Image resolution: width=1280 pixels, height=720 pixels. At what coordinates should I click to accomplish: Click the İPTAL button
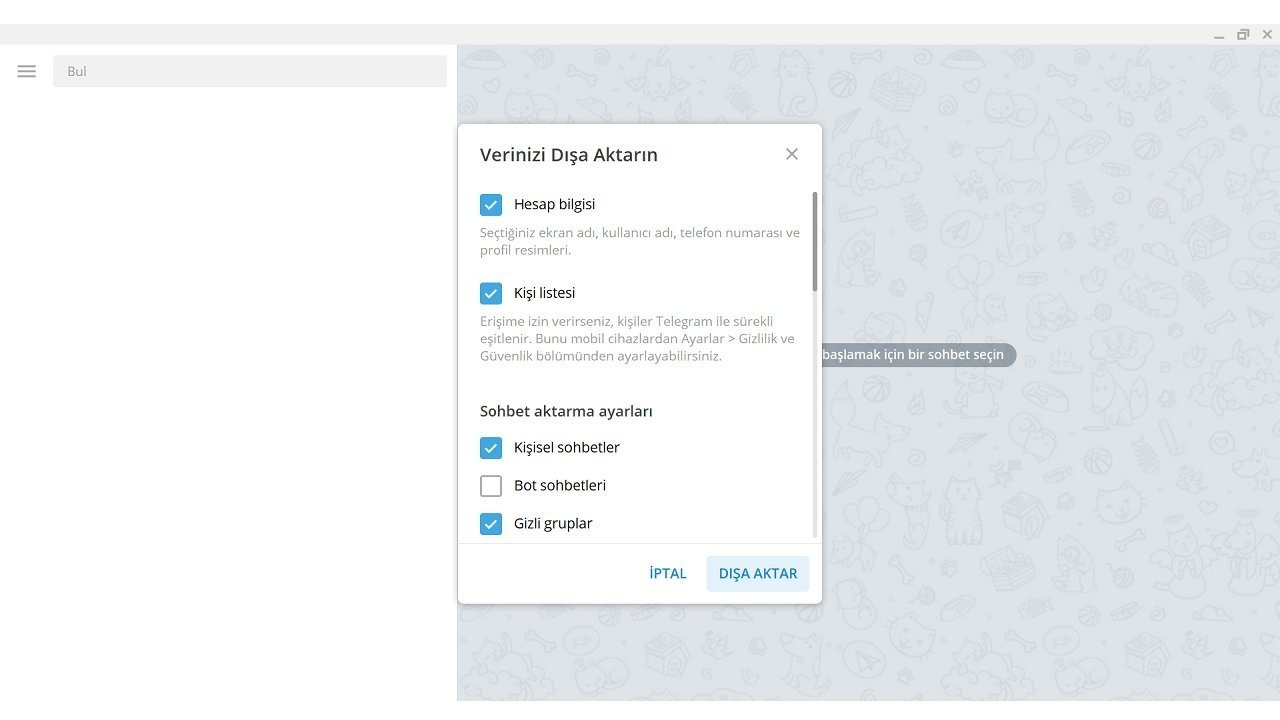pyautogui.click(x=668, y=574)
